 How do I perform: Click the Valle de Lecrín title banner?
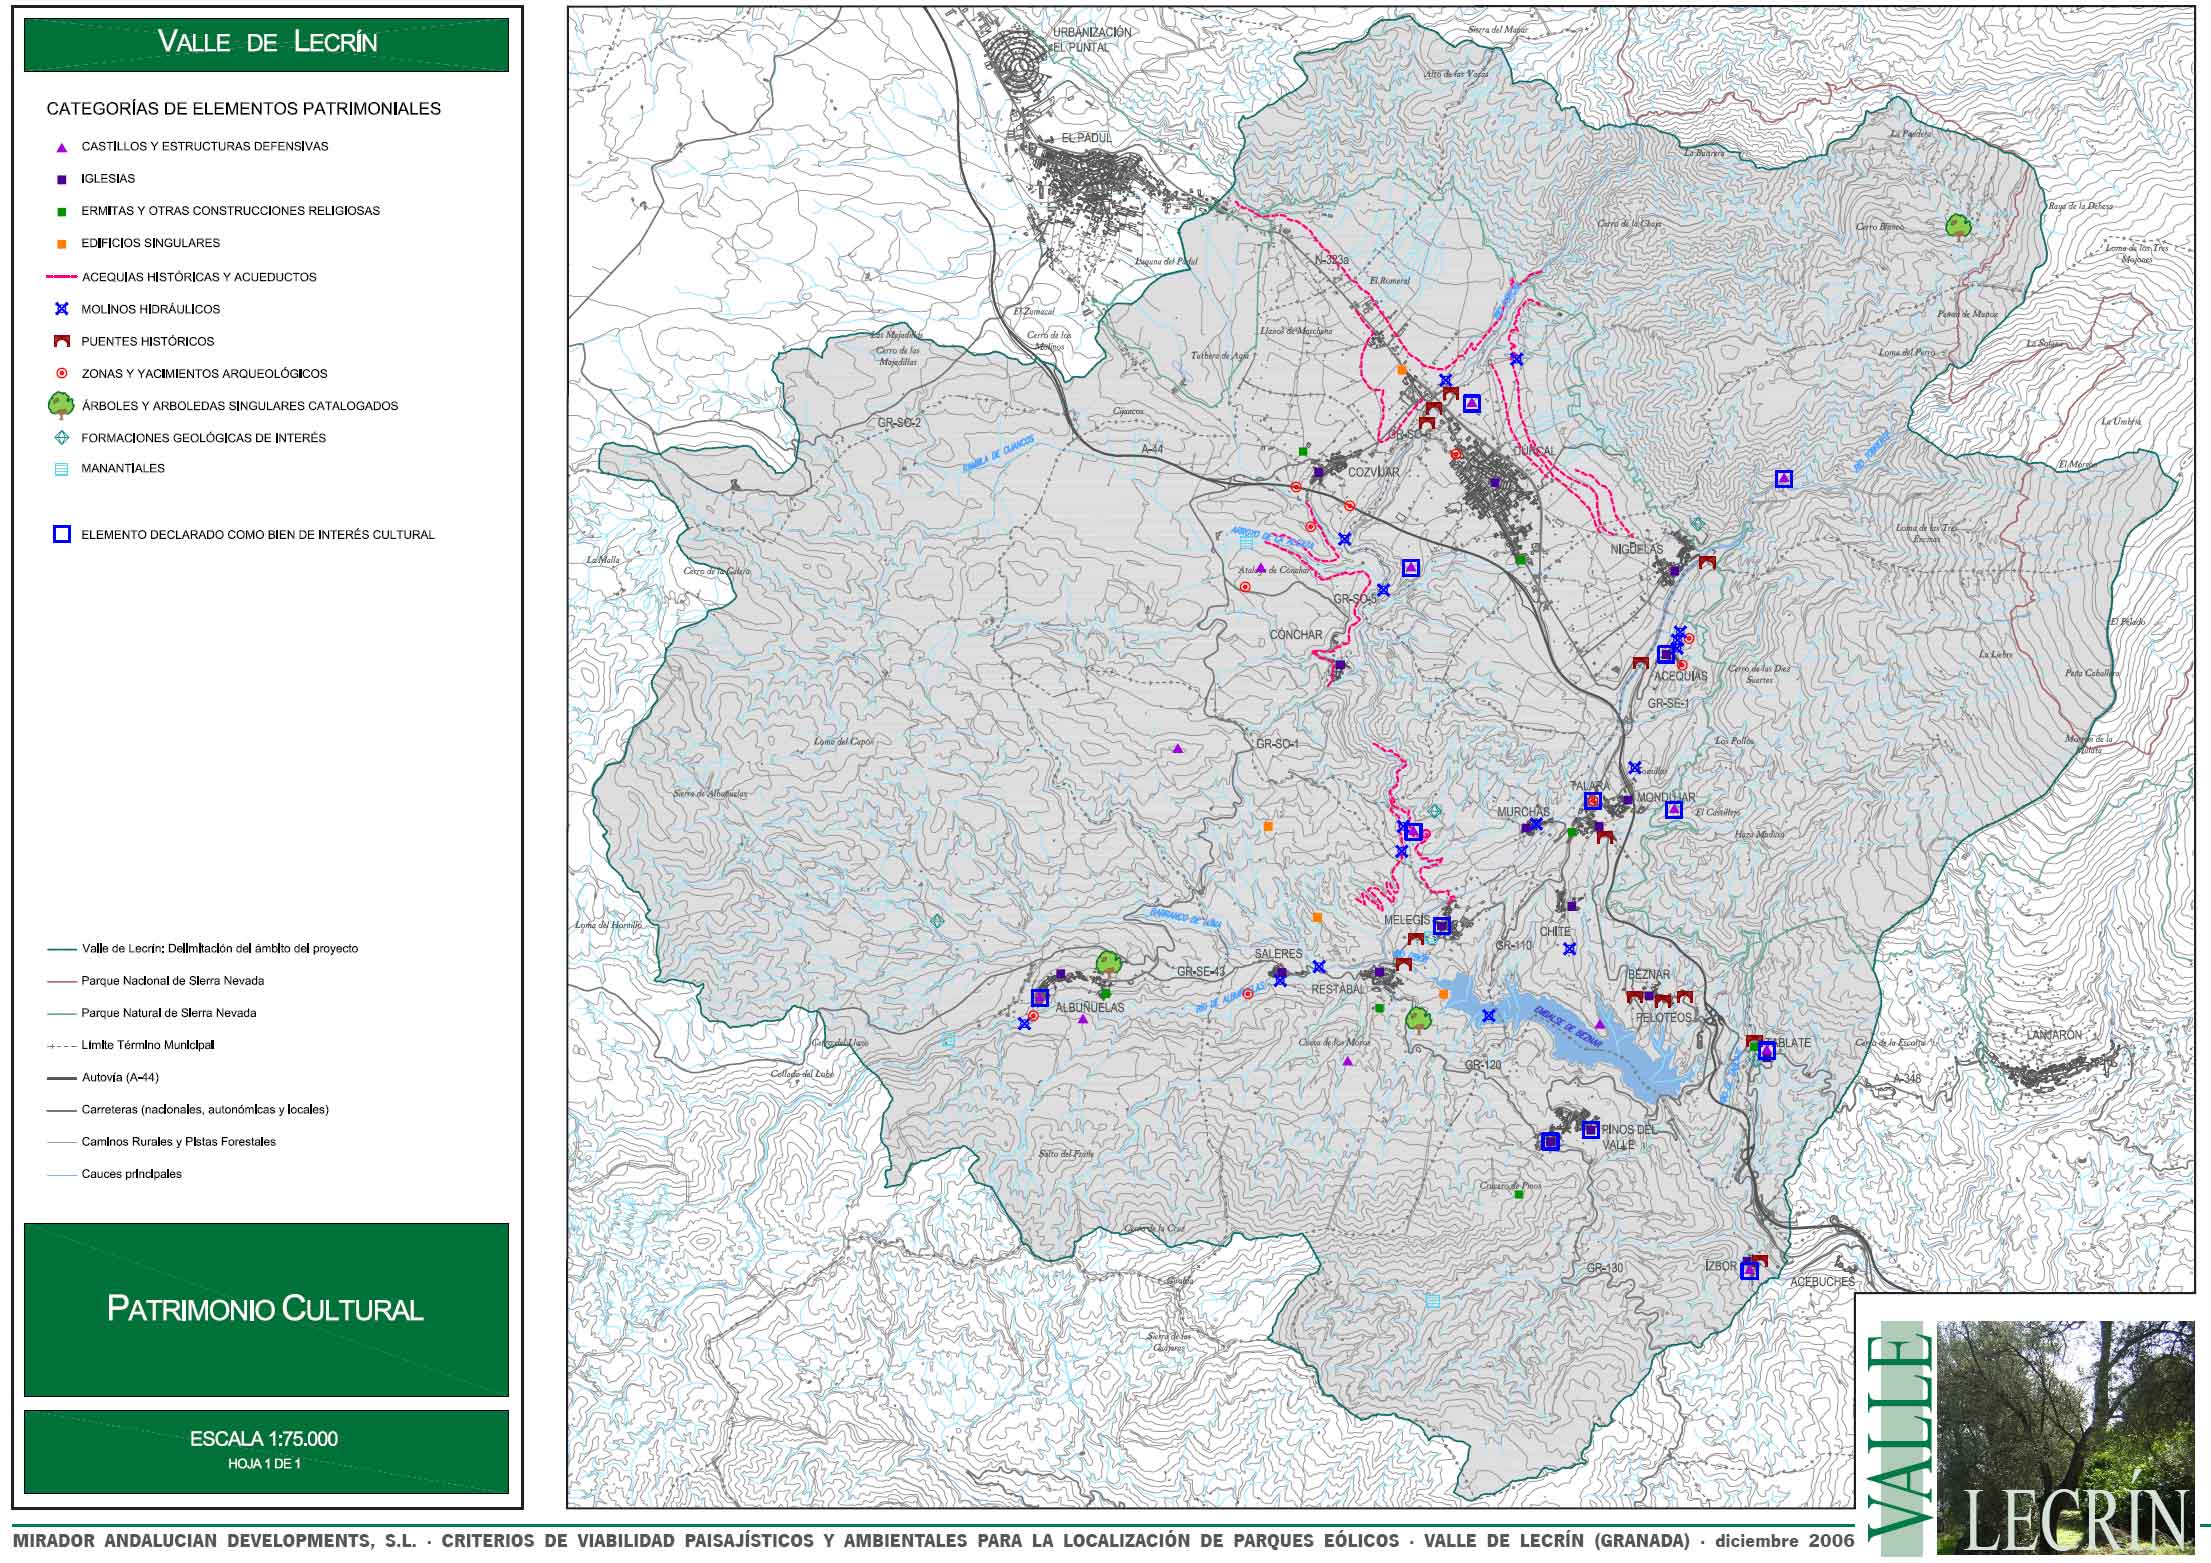tap(266, 43)
